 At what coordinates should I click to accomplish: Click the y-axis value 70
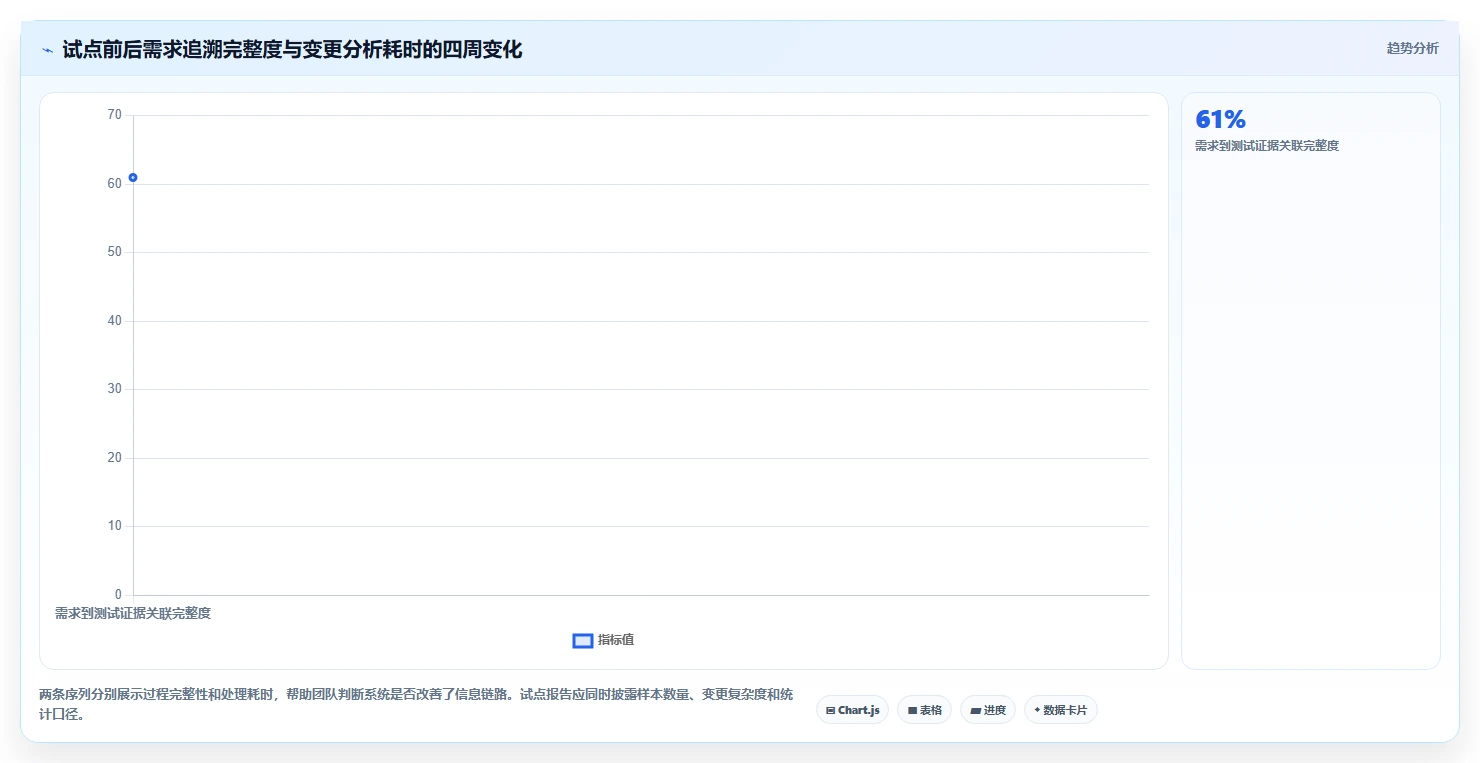tap(114, 115)
